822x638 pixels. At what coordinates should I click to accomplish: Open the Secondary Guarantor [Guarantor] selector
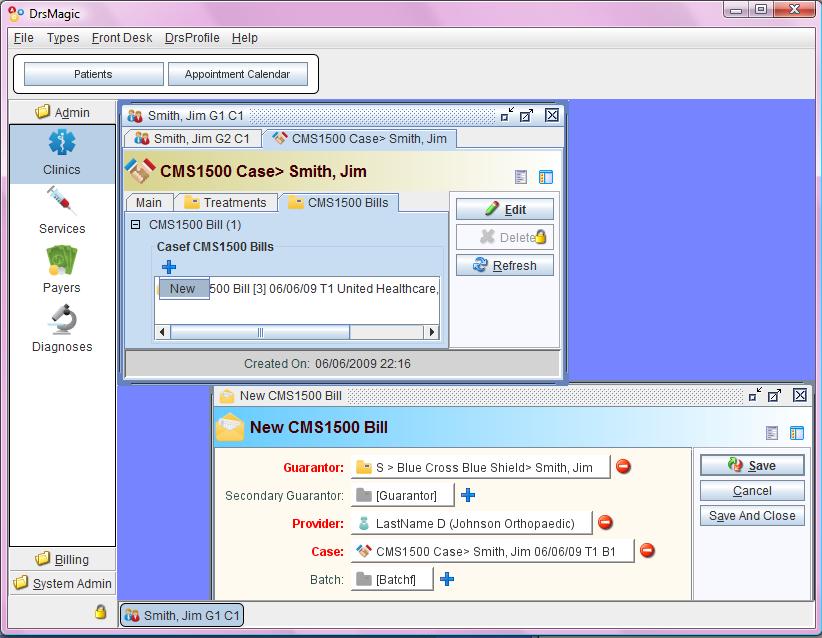pos(402,495)
